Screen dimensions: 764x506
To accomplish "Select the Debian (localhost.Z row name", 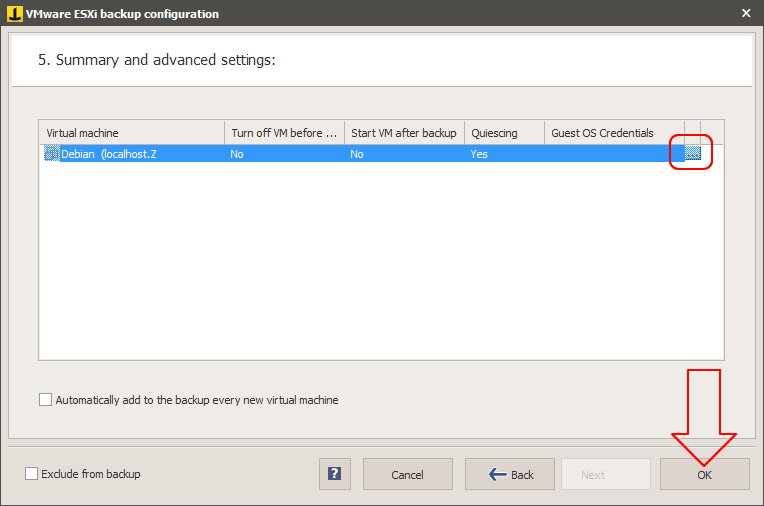I will point(109,154).
